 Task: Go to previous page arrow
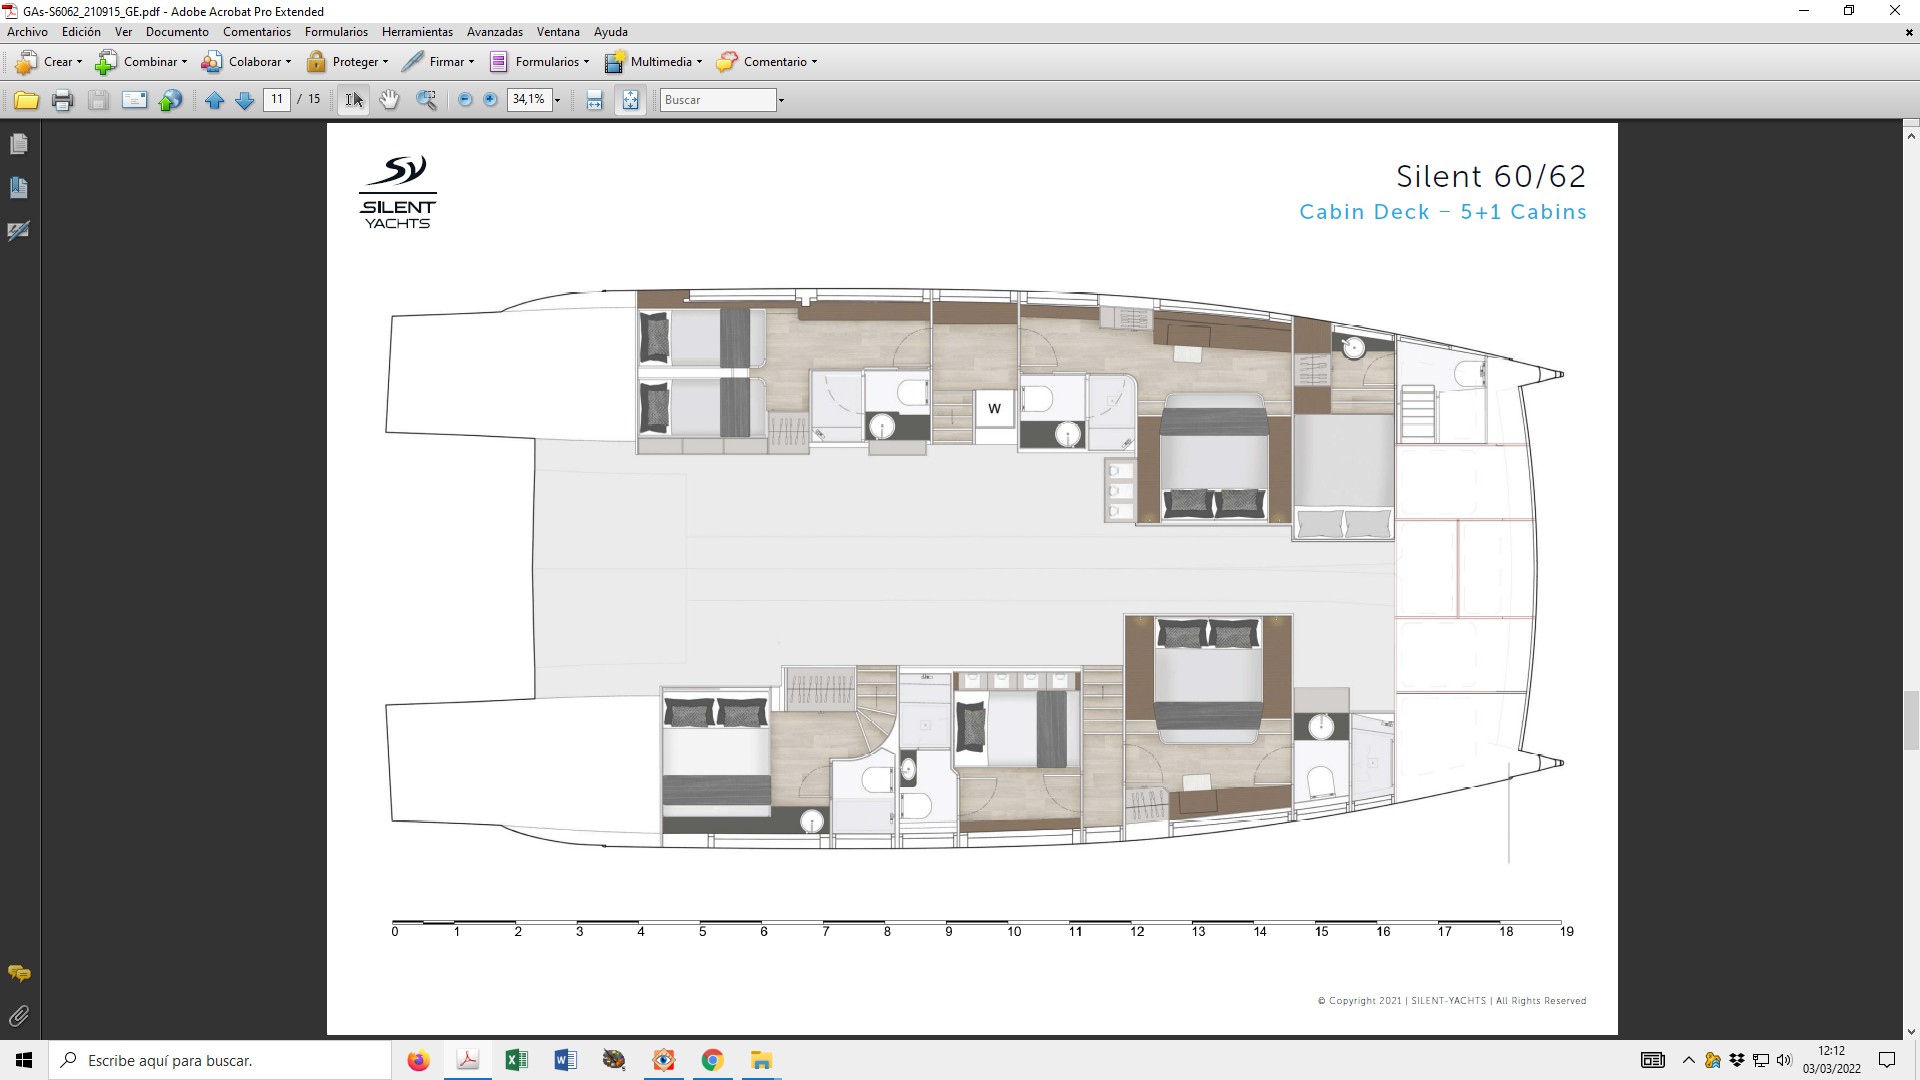pyautogui.click(x=214, y=100)
